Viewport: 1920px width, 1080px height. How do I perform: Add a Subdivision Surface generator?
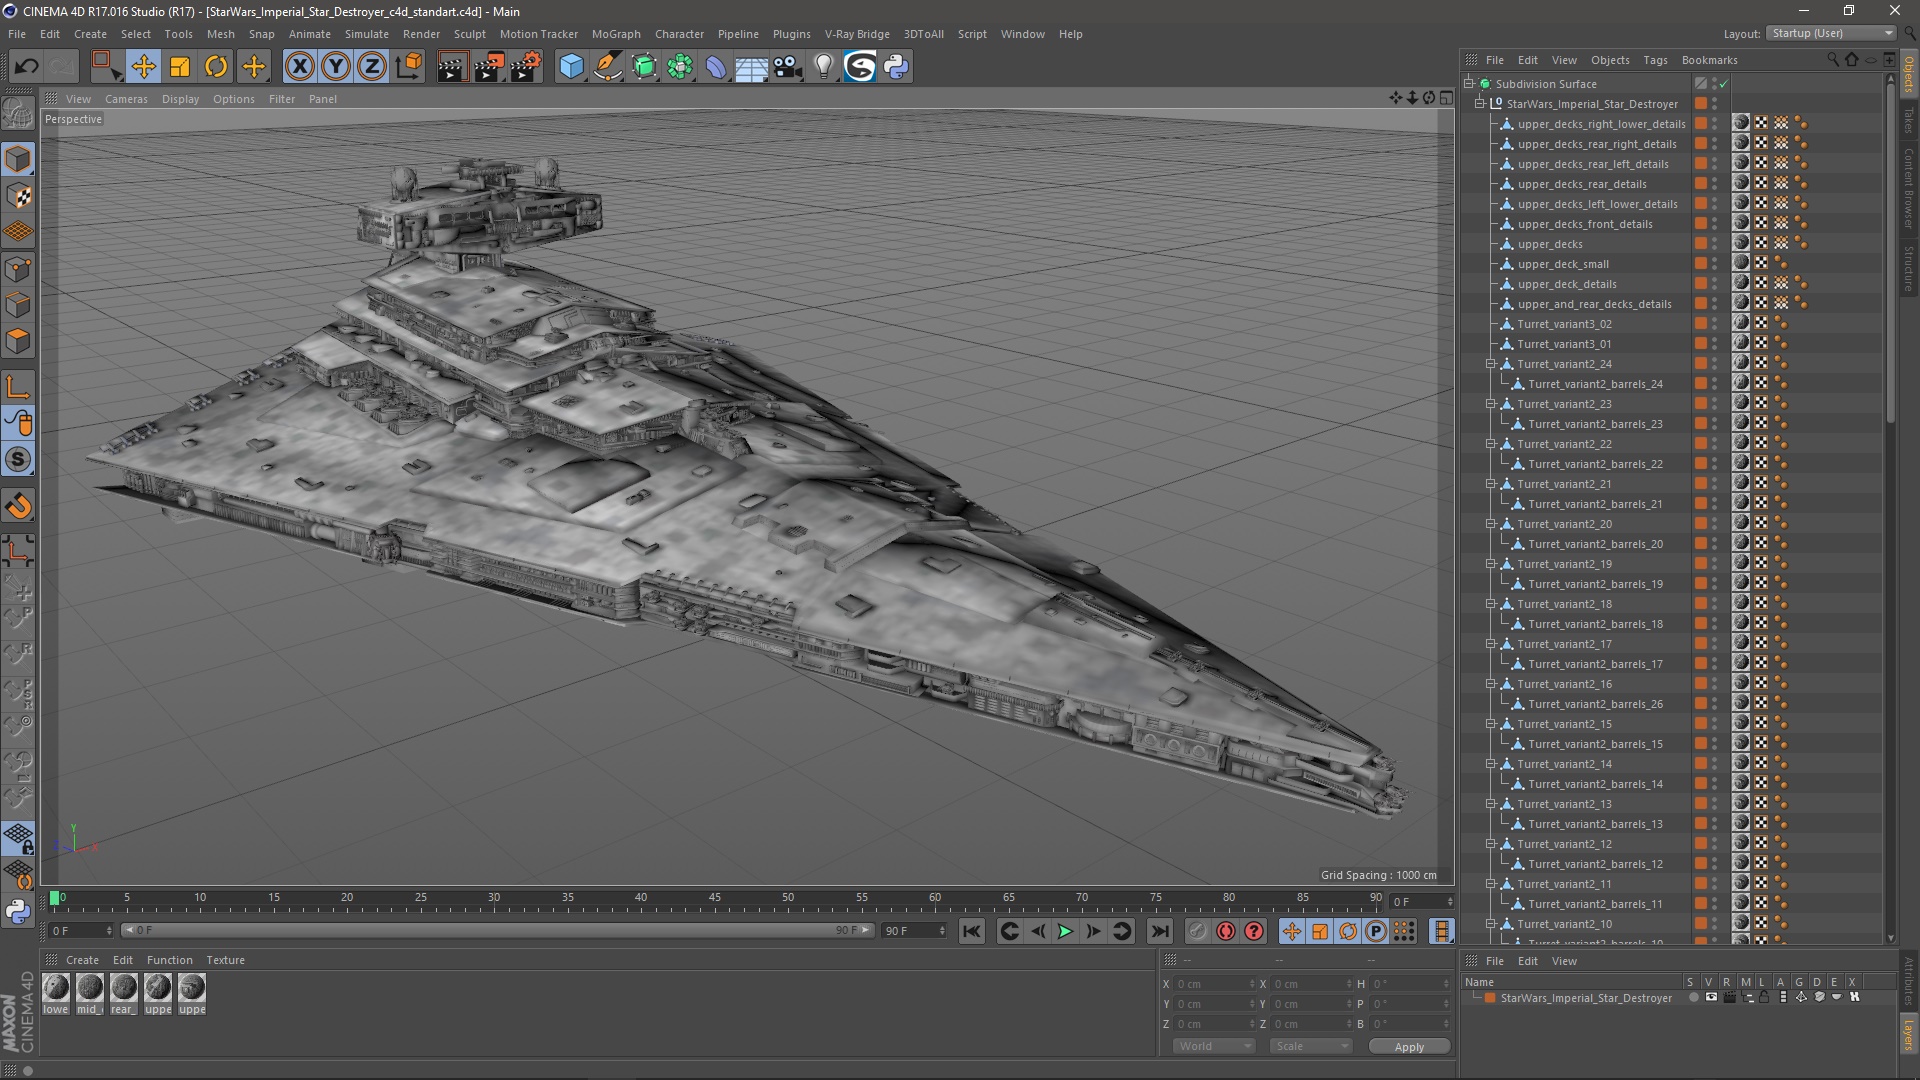[x=644, y=67]
